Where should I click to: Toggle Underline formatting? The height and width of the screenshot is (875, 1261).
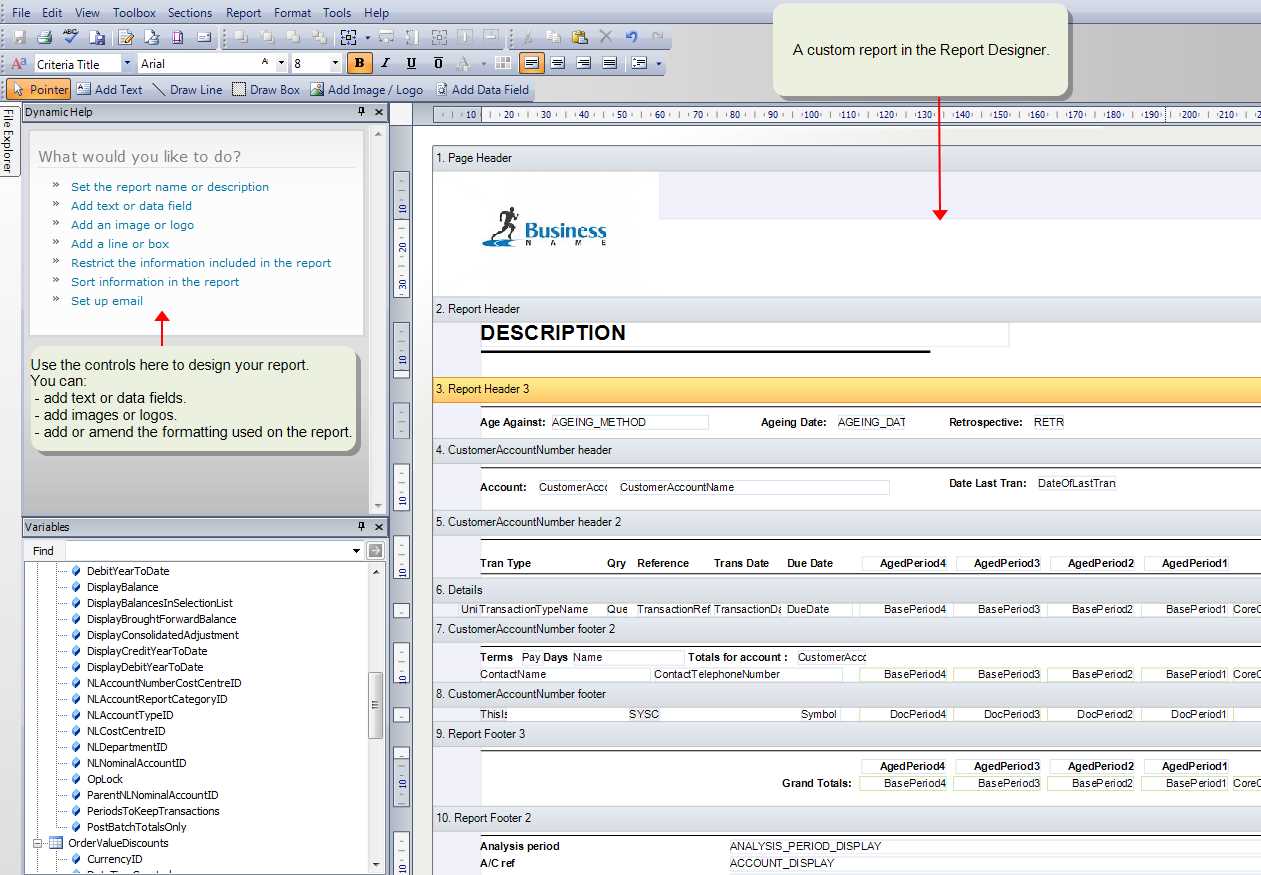(411, 63)
